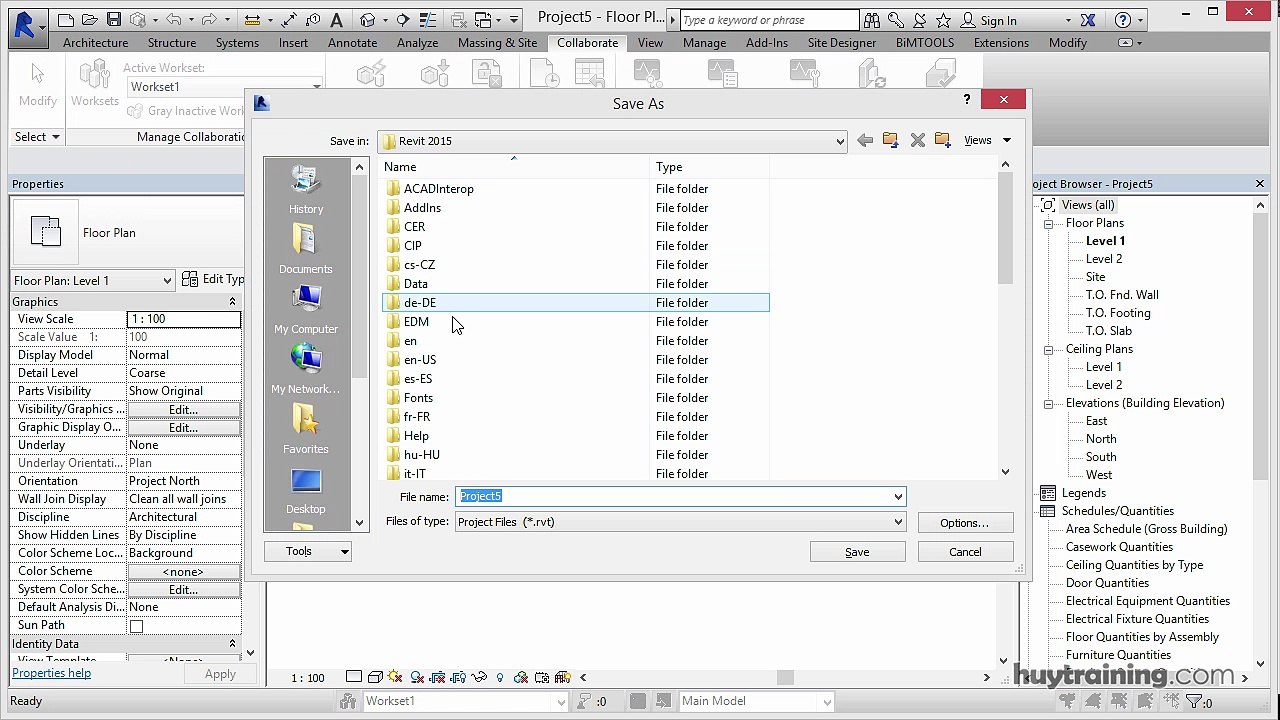Viewport: 1280px width, 720px height.
Task: Click the Save button in dialog
Action: (857, 552)
